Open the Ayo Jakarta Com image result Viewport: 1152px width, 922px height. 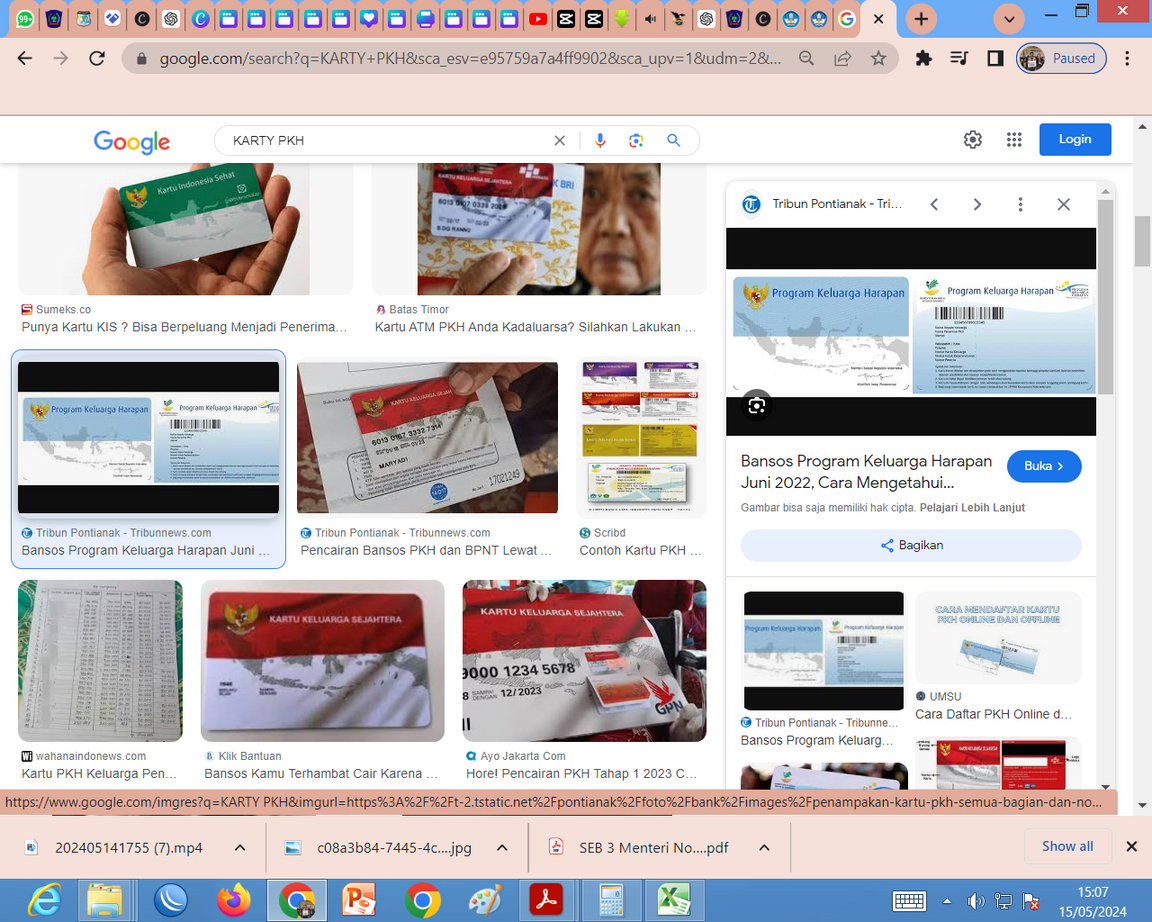[584, 661]
